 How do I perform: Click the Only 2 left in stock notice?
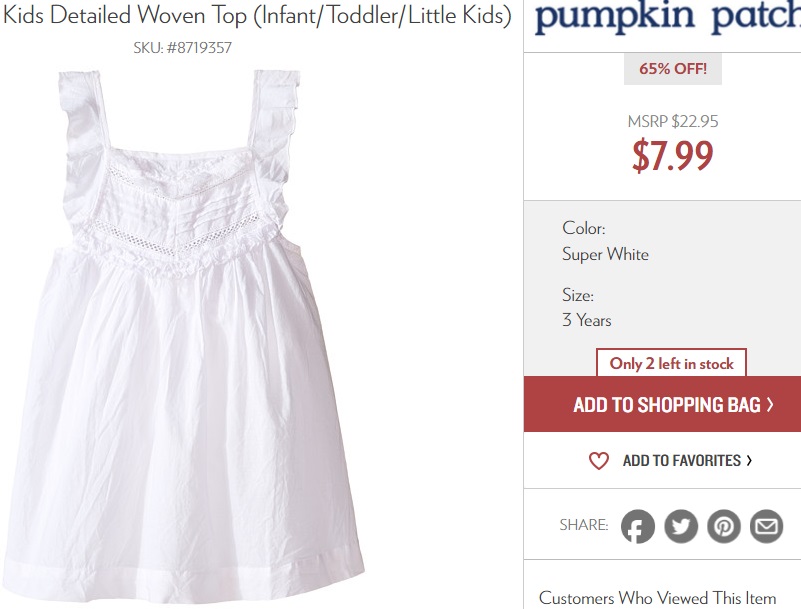coord(672,364)
